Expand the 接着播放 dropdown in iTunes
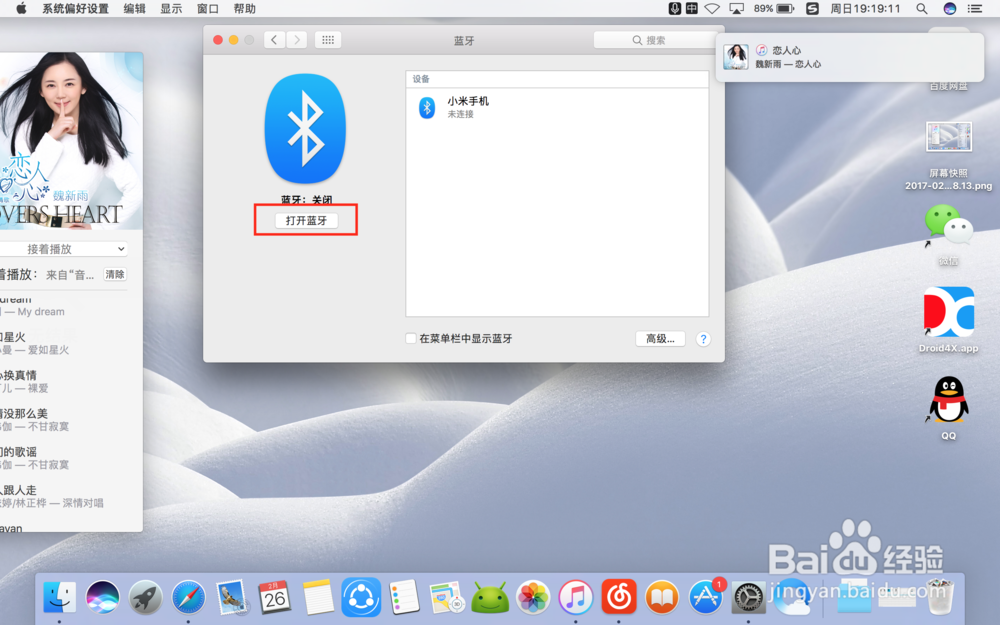Screen dimensions: 1000x625 pyautogui.click(x=64, y=249)
